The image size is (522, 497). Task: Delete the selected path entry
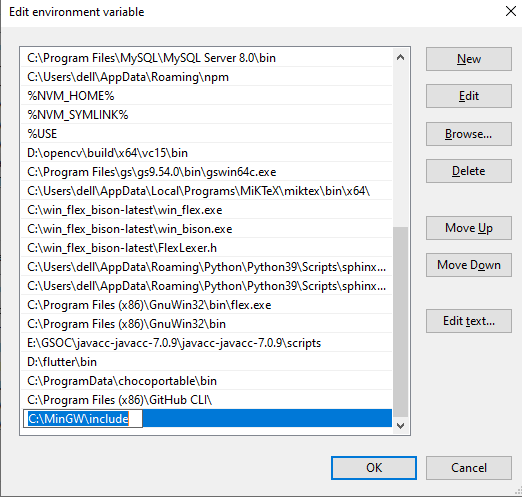pyautogui.click(x=469, y=171)
